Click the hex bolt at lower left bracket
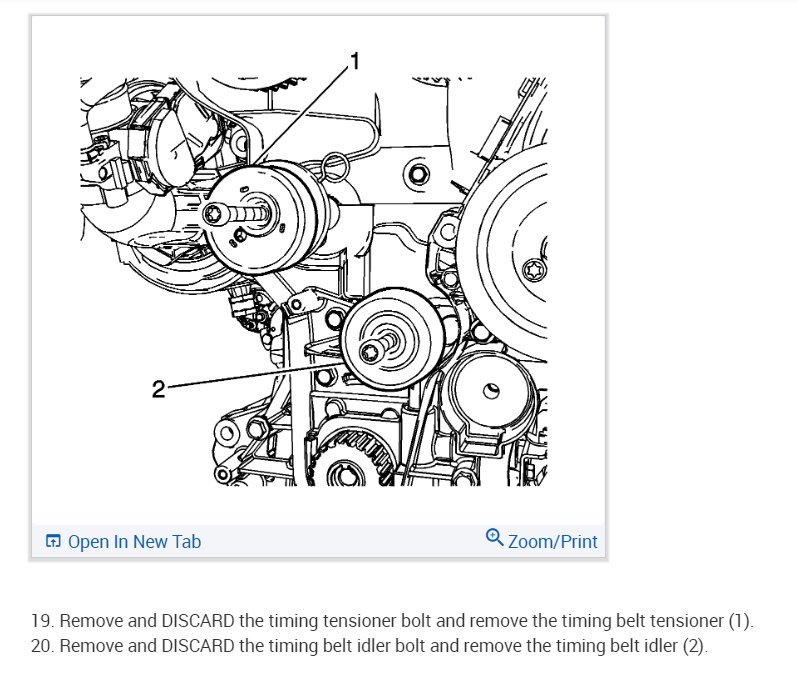 pyautogui.click(x=258, y=428)
